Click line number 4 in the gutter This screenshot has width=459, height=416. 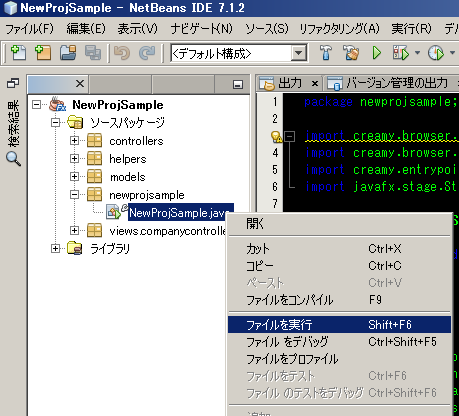coord(275,153)
